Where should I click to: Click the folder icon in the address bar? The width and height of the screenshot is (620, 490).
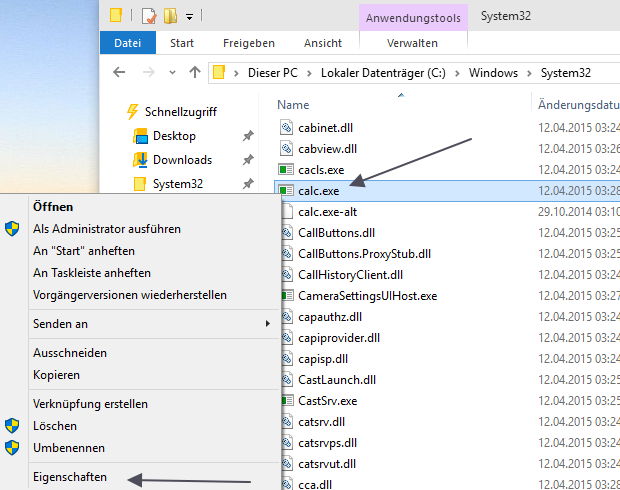coord(219,72)
